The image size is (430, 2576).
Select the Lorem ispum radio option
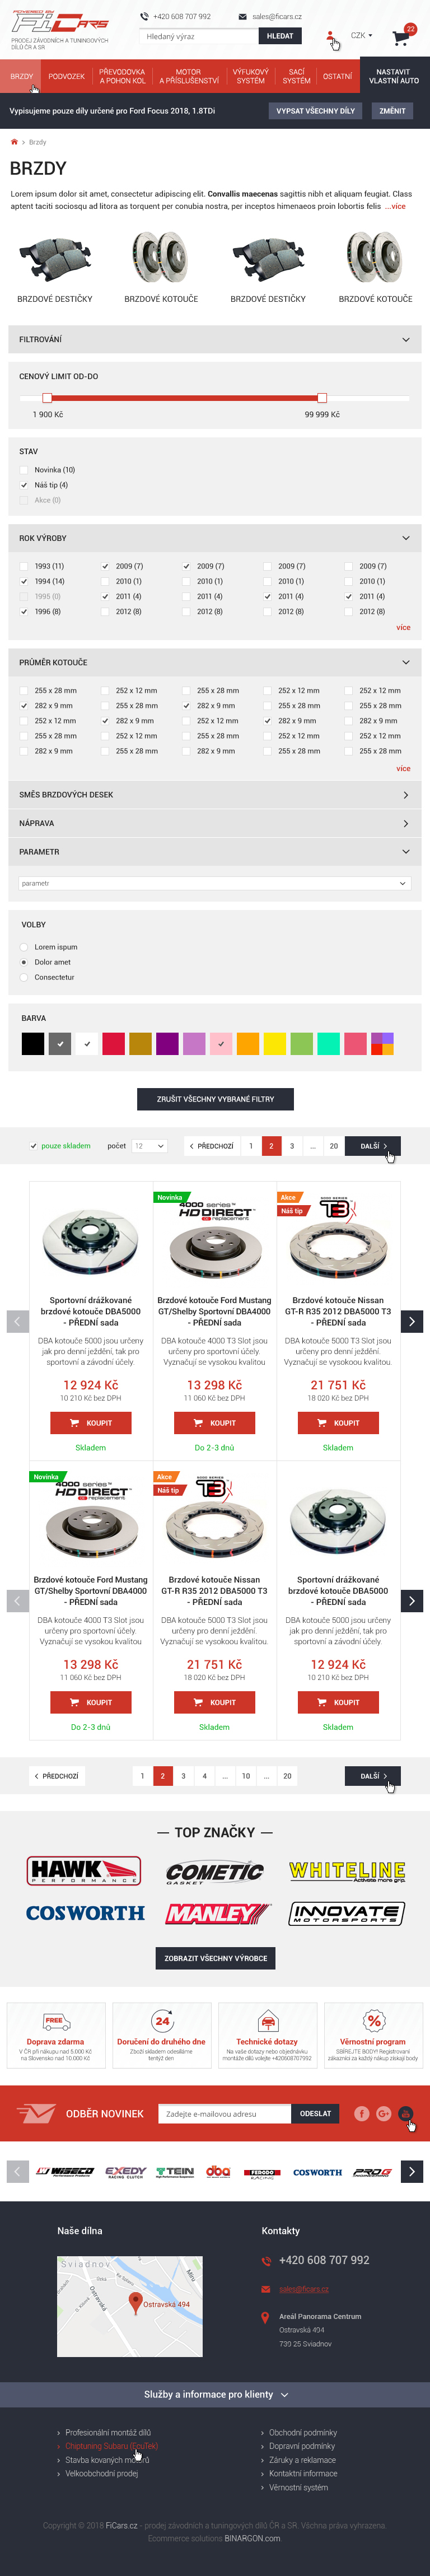24,947
